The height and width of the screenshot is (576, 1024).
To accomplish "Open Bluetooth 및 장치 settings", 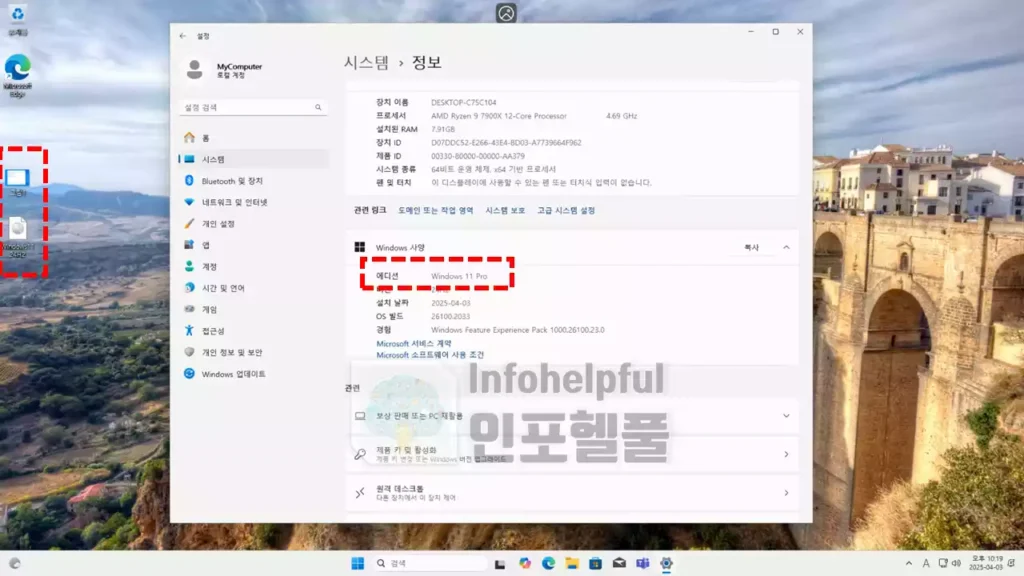I will 253,181.
